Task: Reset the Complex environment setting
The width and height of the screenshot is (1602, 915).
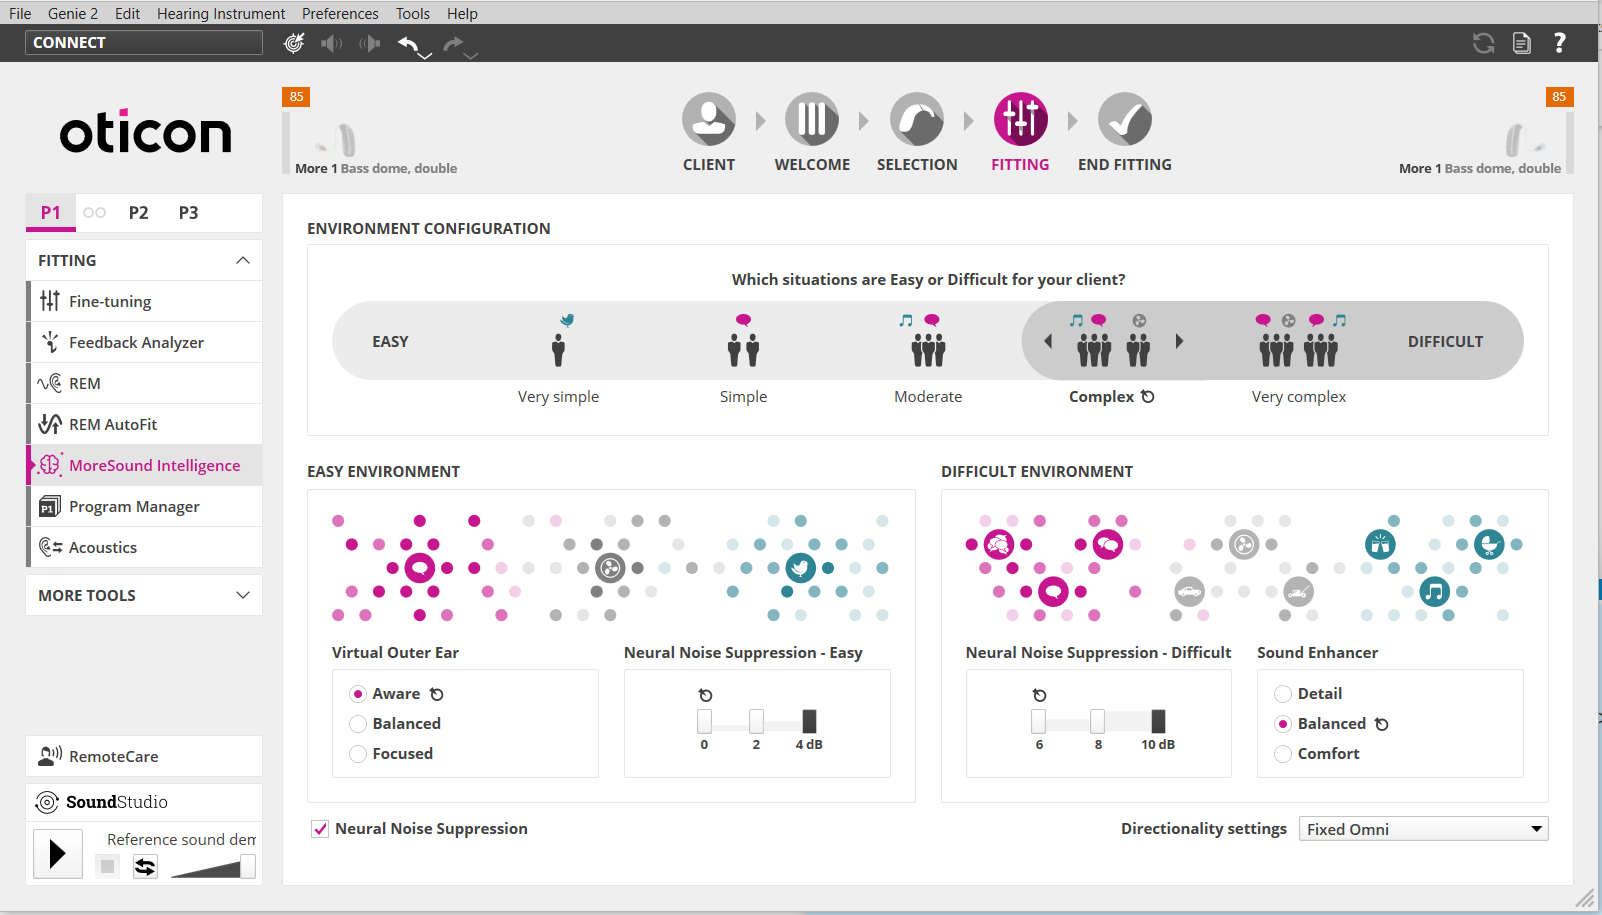Action: [1148, 397]
